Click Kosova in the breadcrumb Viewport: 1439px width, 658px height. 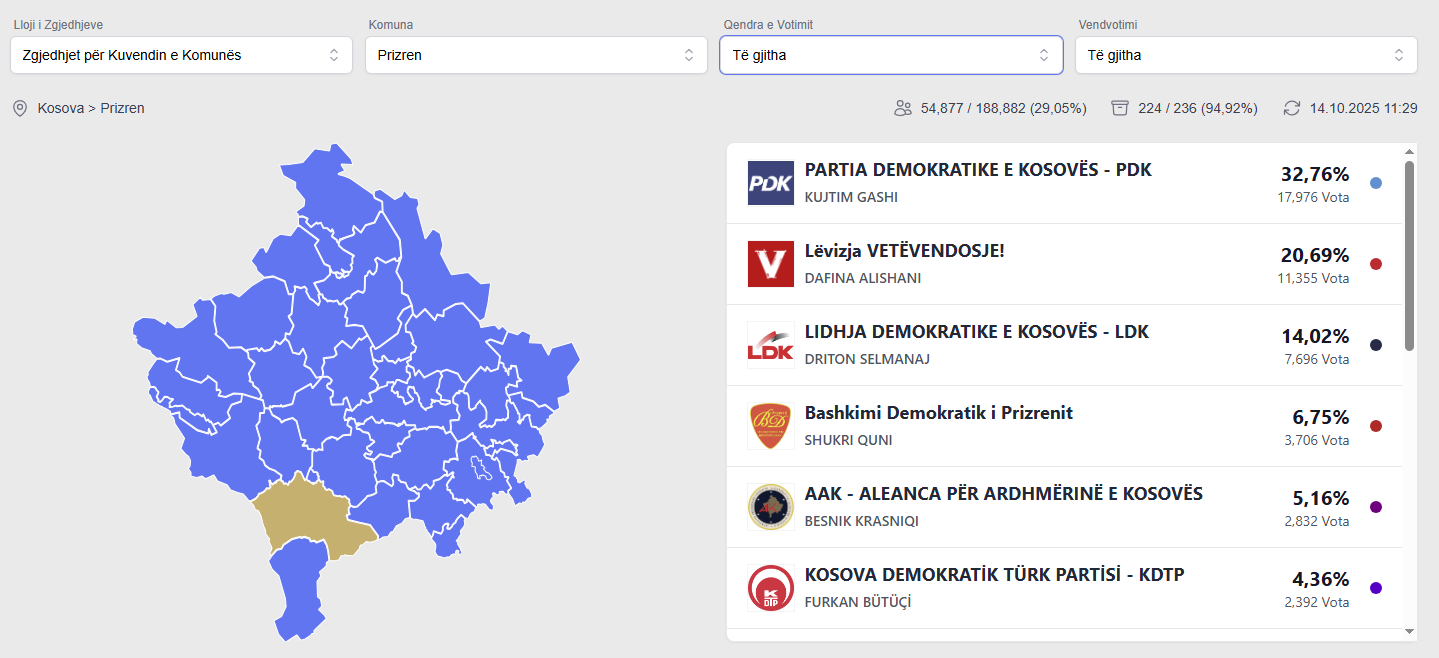60,108
